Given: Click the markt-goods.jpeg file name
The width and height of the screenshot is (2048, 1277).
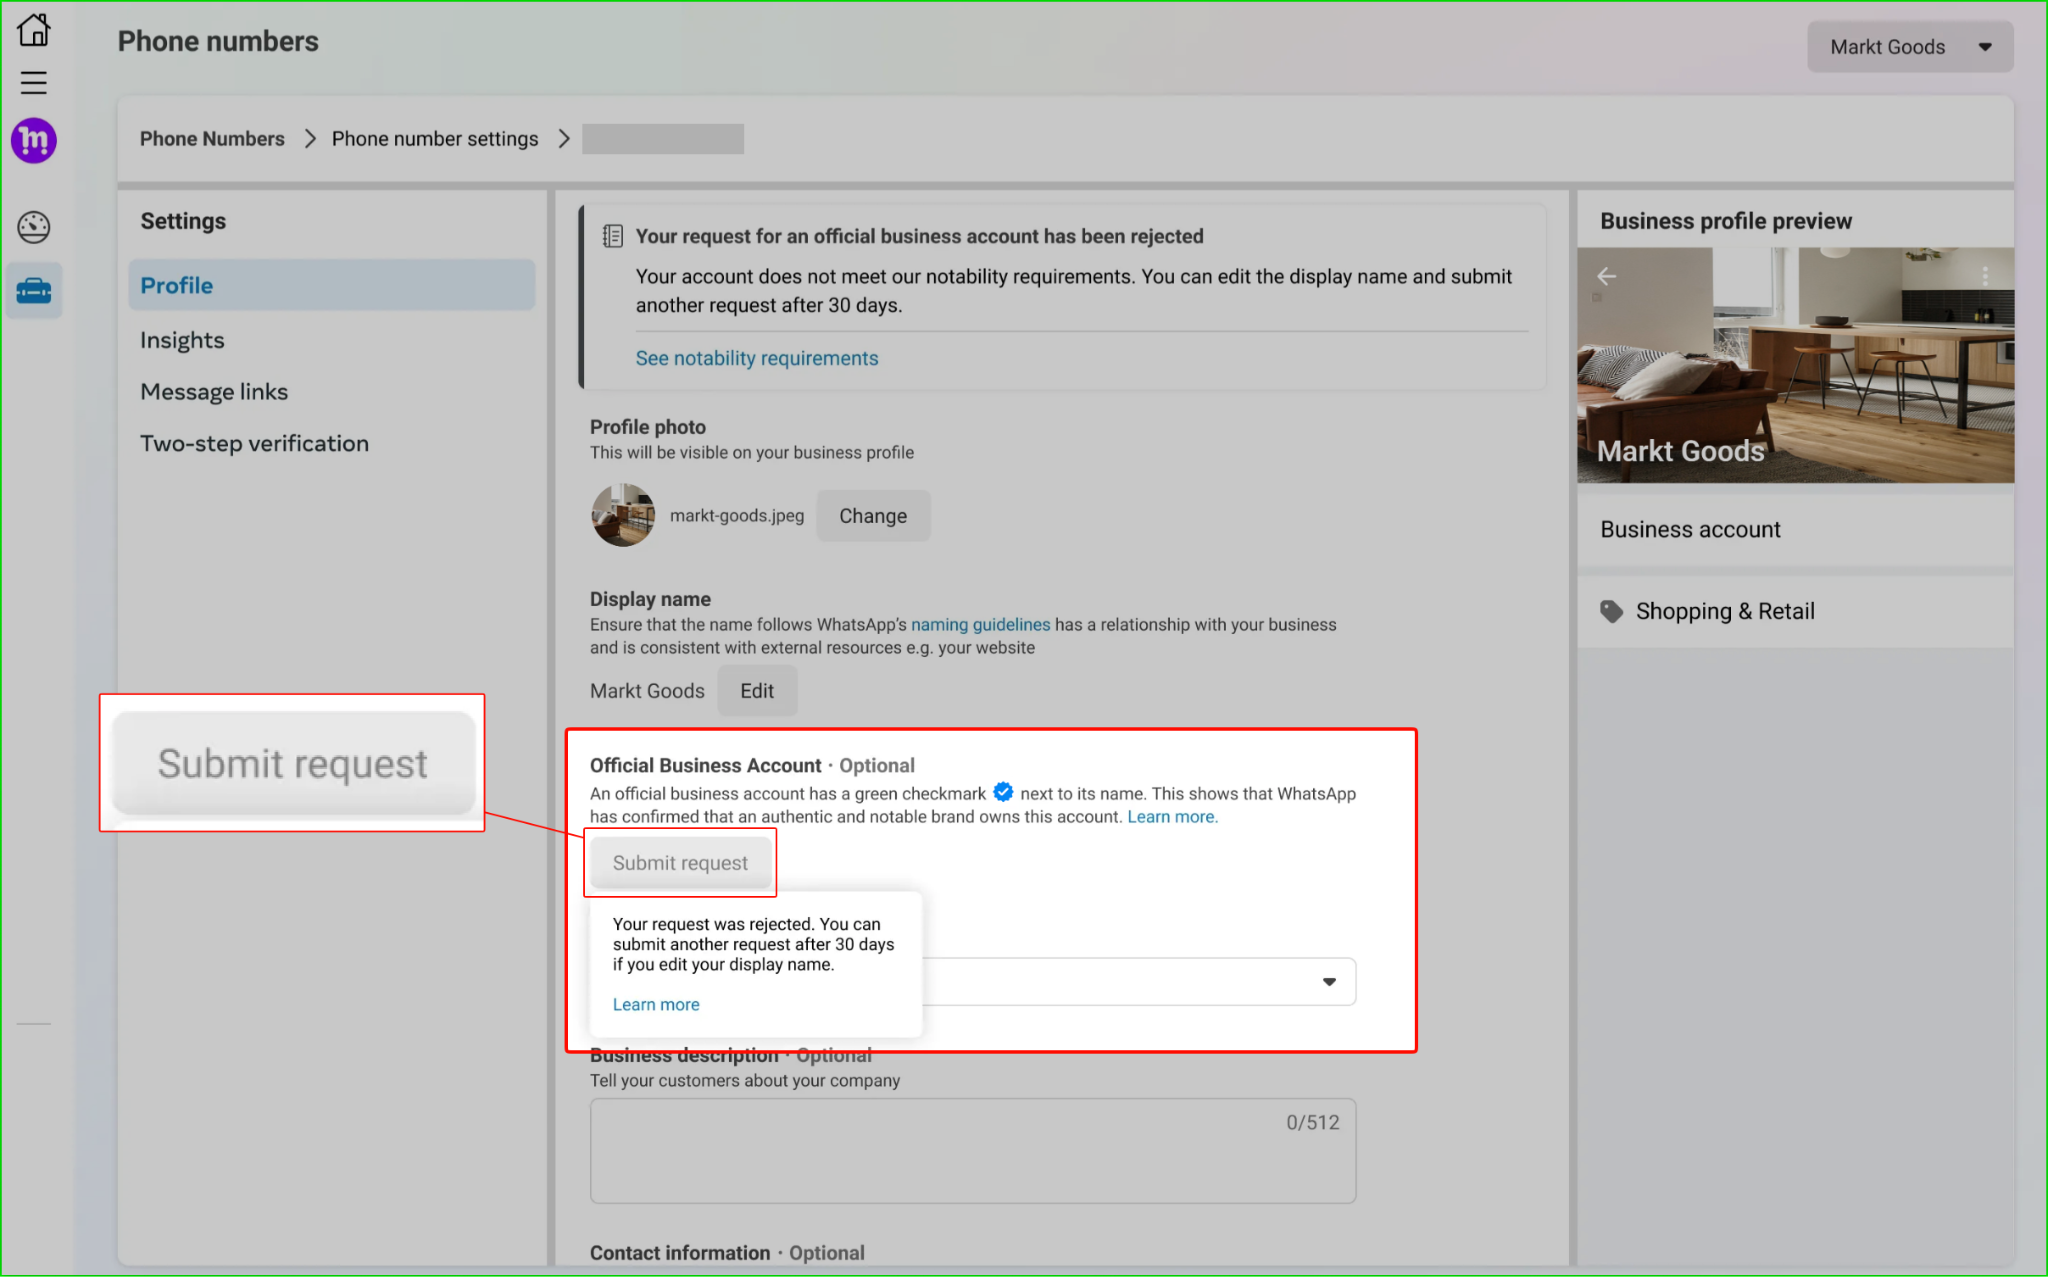Looking at the screenshot, I should pos(737,516).
